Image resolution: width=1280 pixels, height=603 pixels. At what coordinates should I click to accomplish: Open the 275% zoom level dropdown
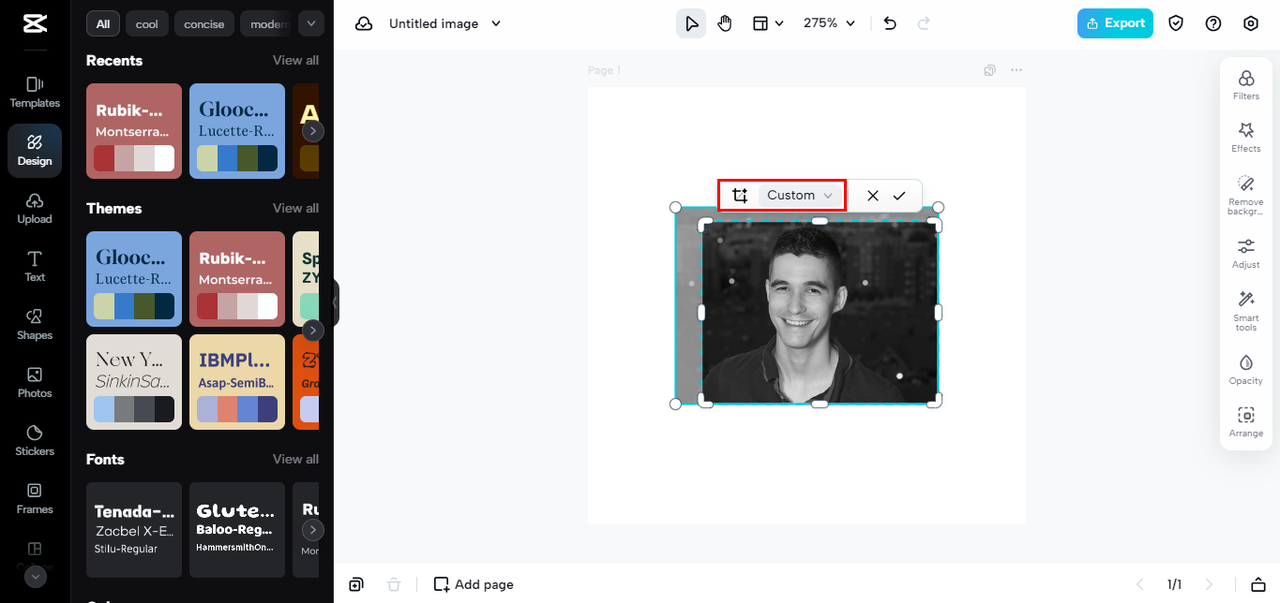click(830, 23)
